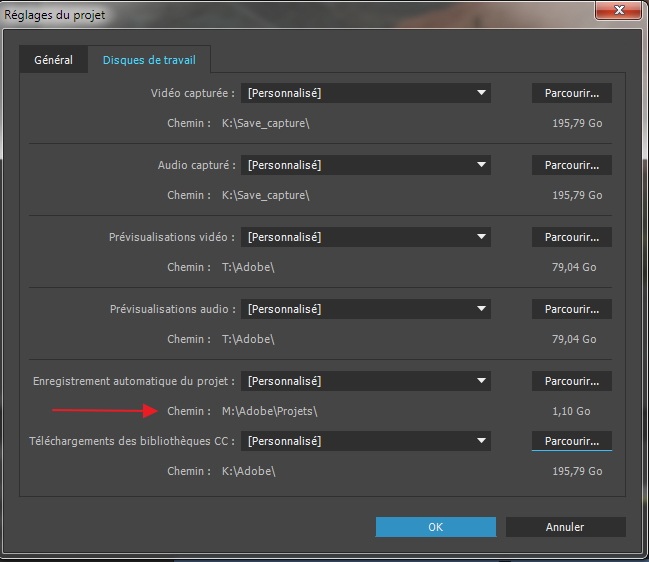
Task: Browse folder for Téléchargements des bibliothèques CC
Action: pyautogui.click(x=572, y=441)
